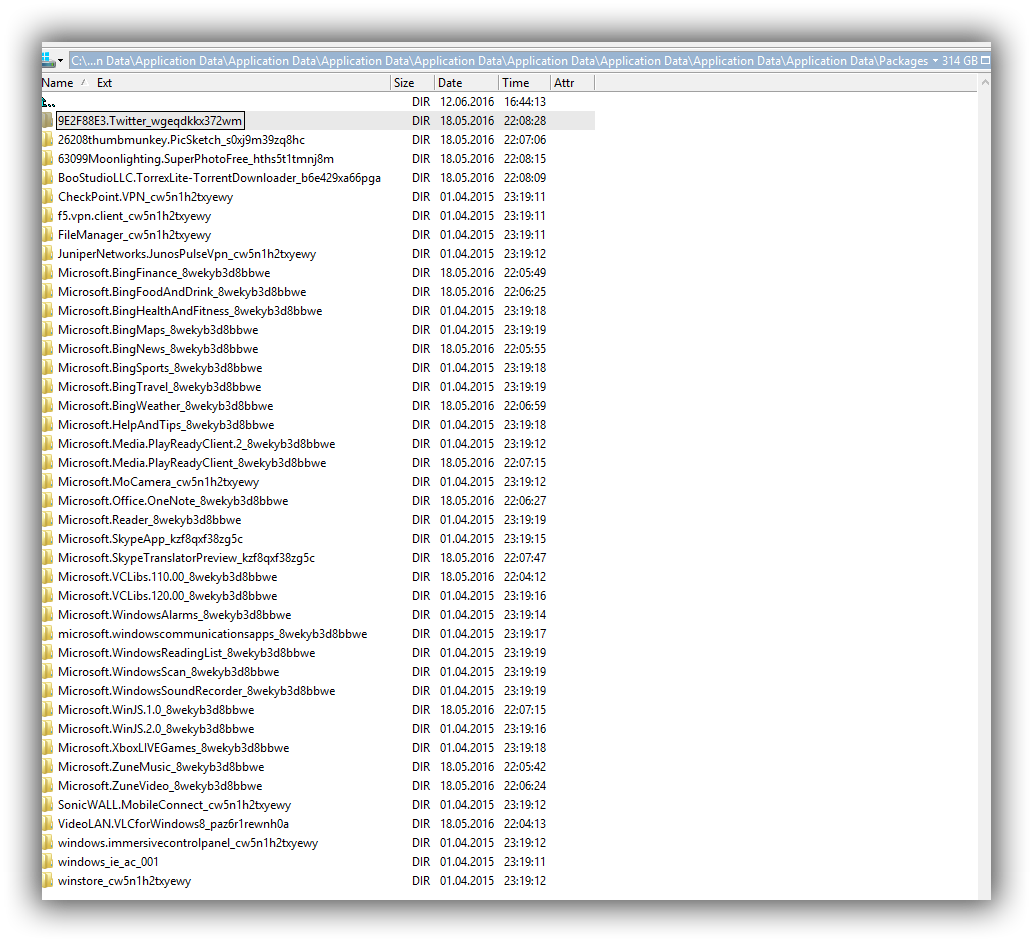
Task: Click the folder icon for VideoLAN.VLCforWindows8
Action: coord(47,823)
